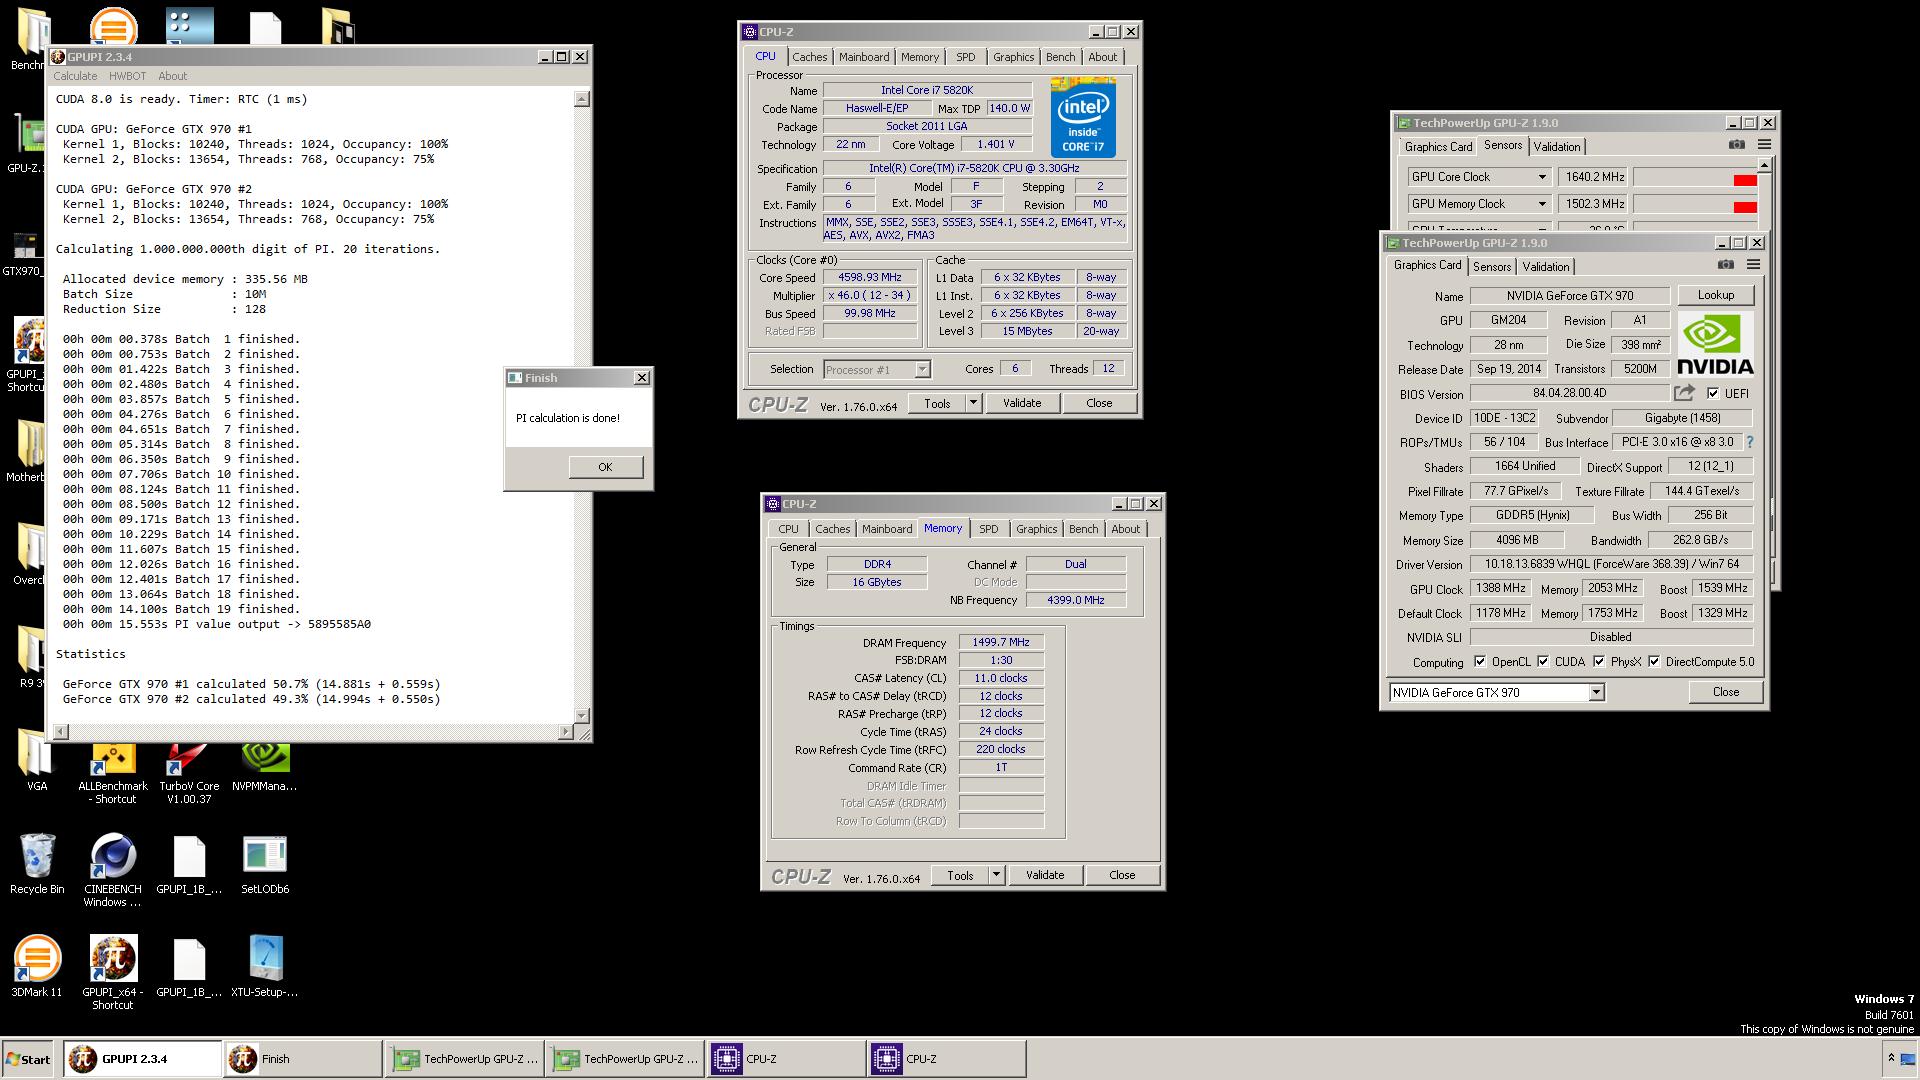This screenshot has height=1080, width=1920.
Task: Open the NVPMManager desktop icon
Action: [265, 768]
